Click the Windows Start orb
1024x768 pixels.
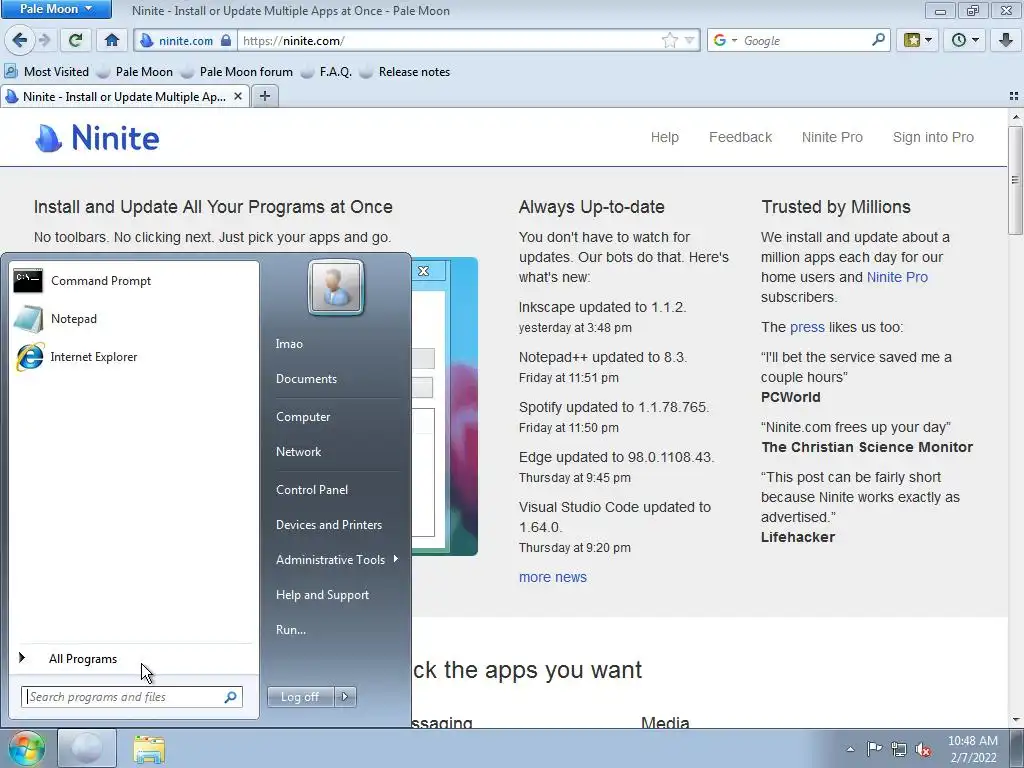coord(26,748)
